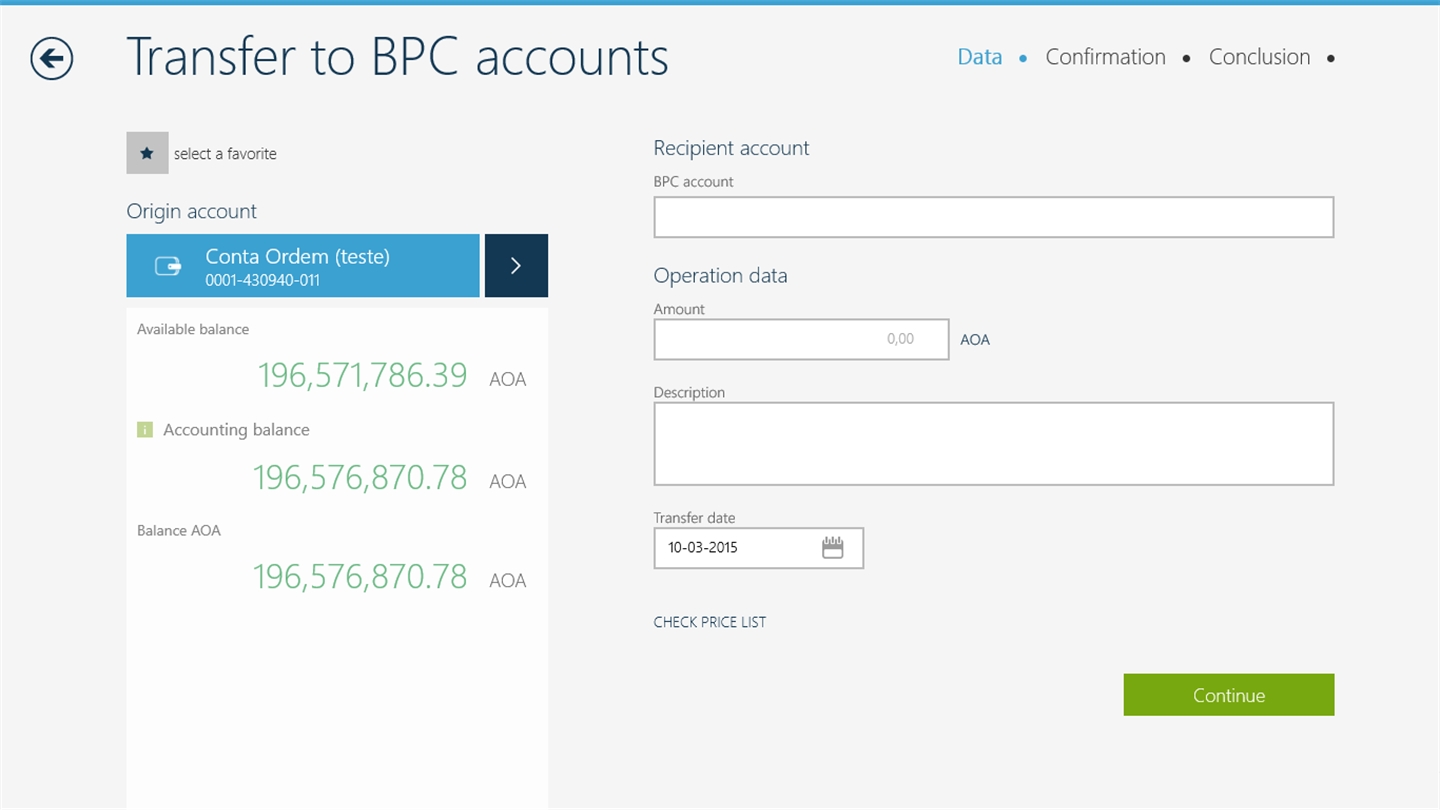
Task: Focus the BPC account input field
Action: pos(993,217)
